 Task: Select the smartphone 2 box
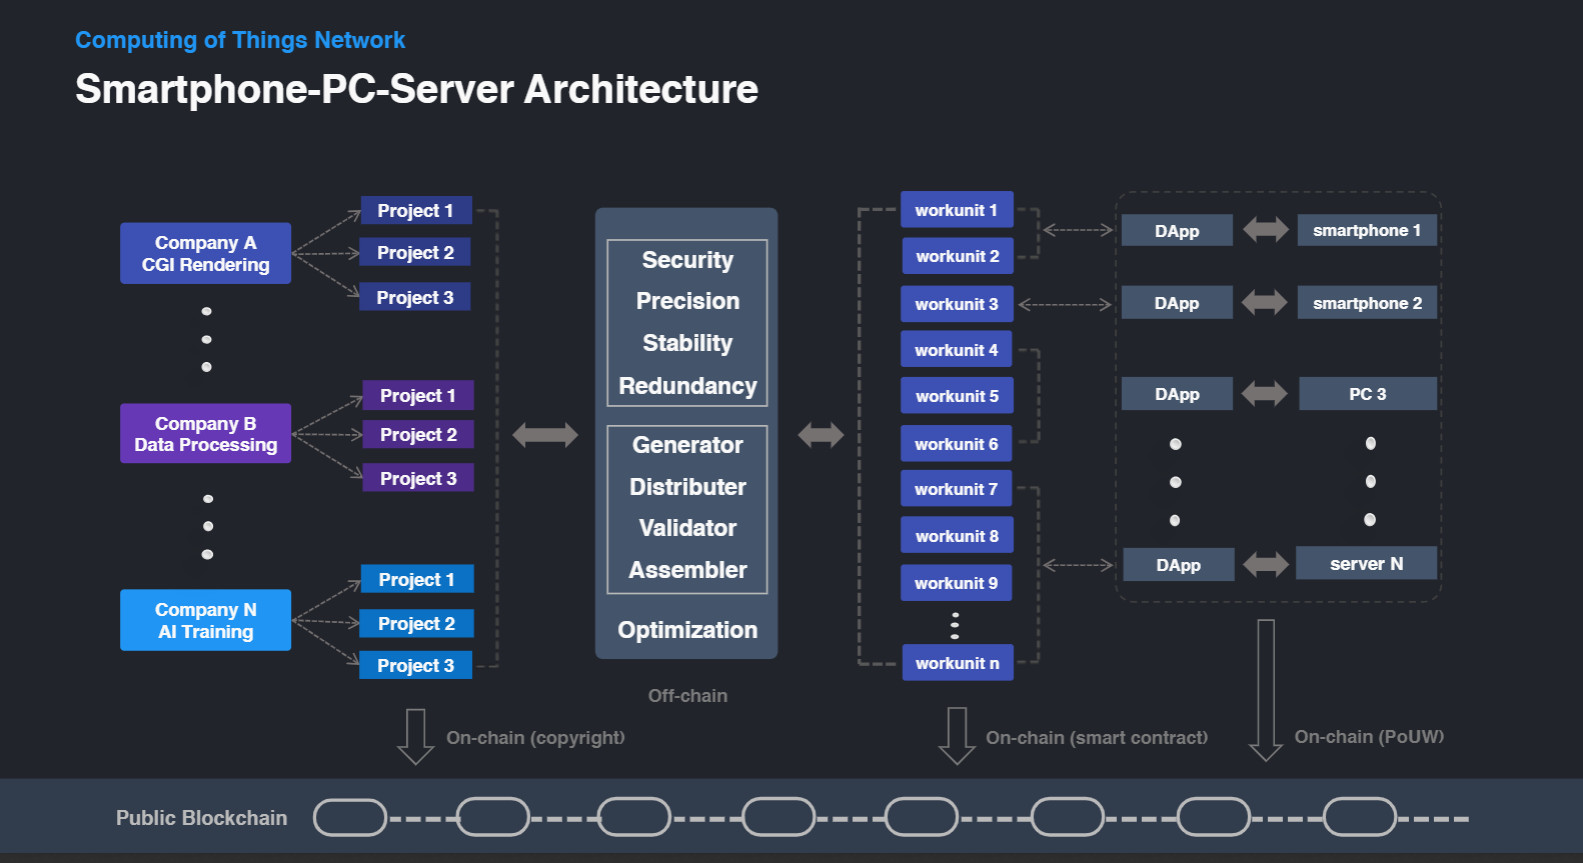1367,303
